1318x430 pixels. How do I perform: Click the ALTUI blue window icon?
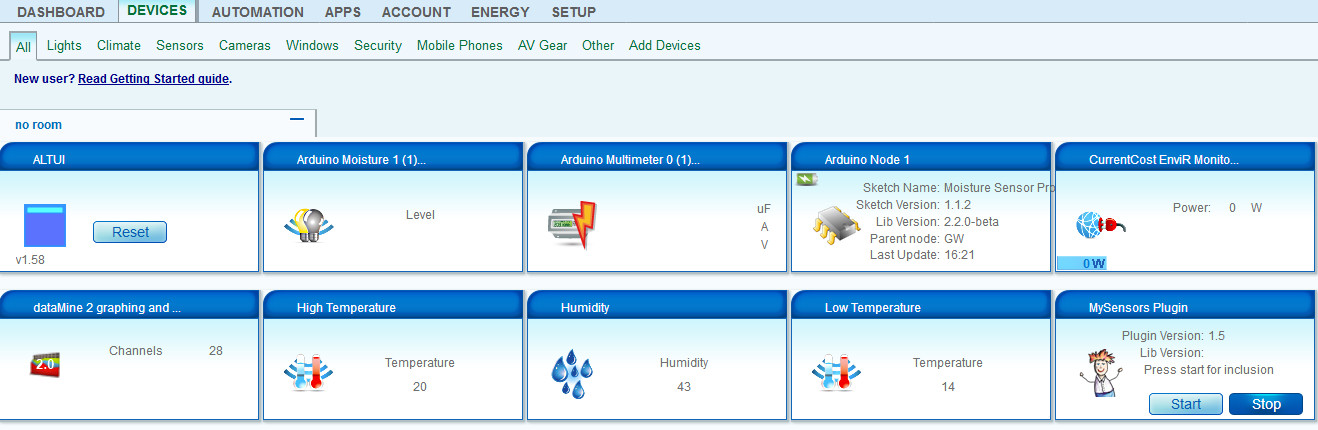[45, 225]
